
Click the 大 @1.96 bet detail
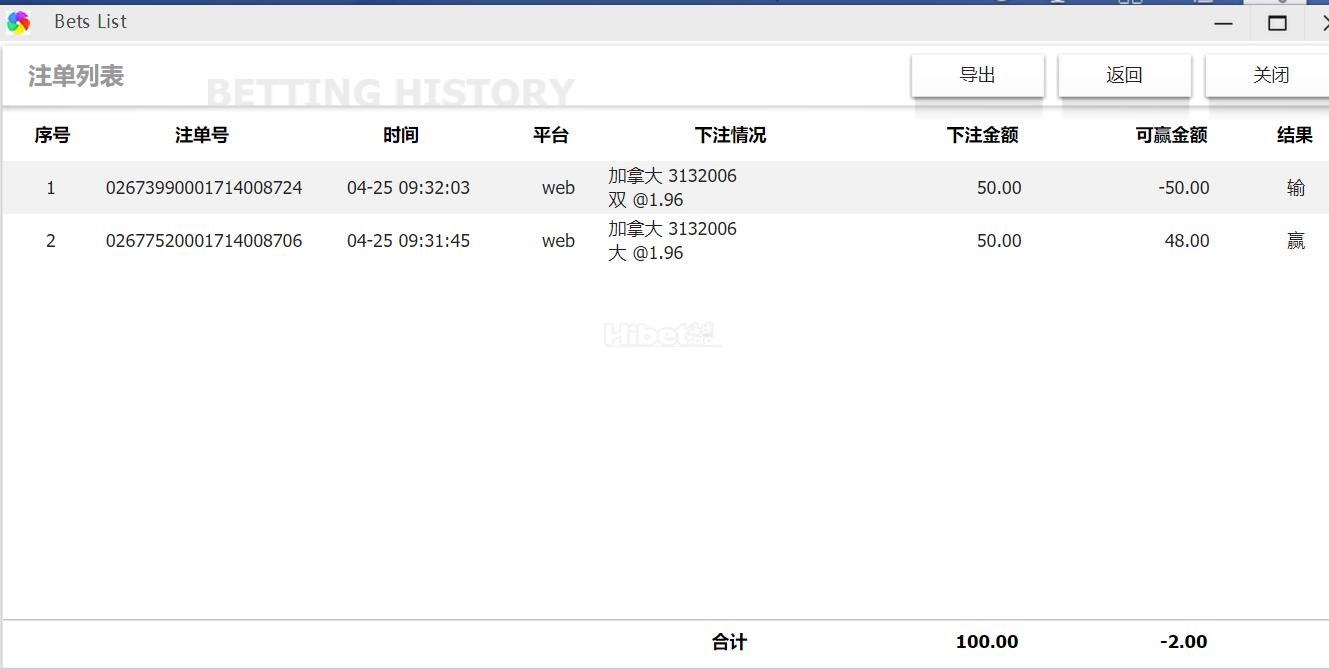(646, 253)
